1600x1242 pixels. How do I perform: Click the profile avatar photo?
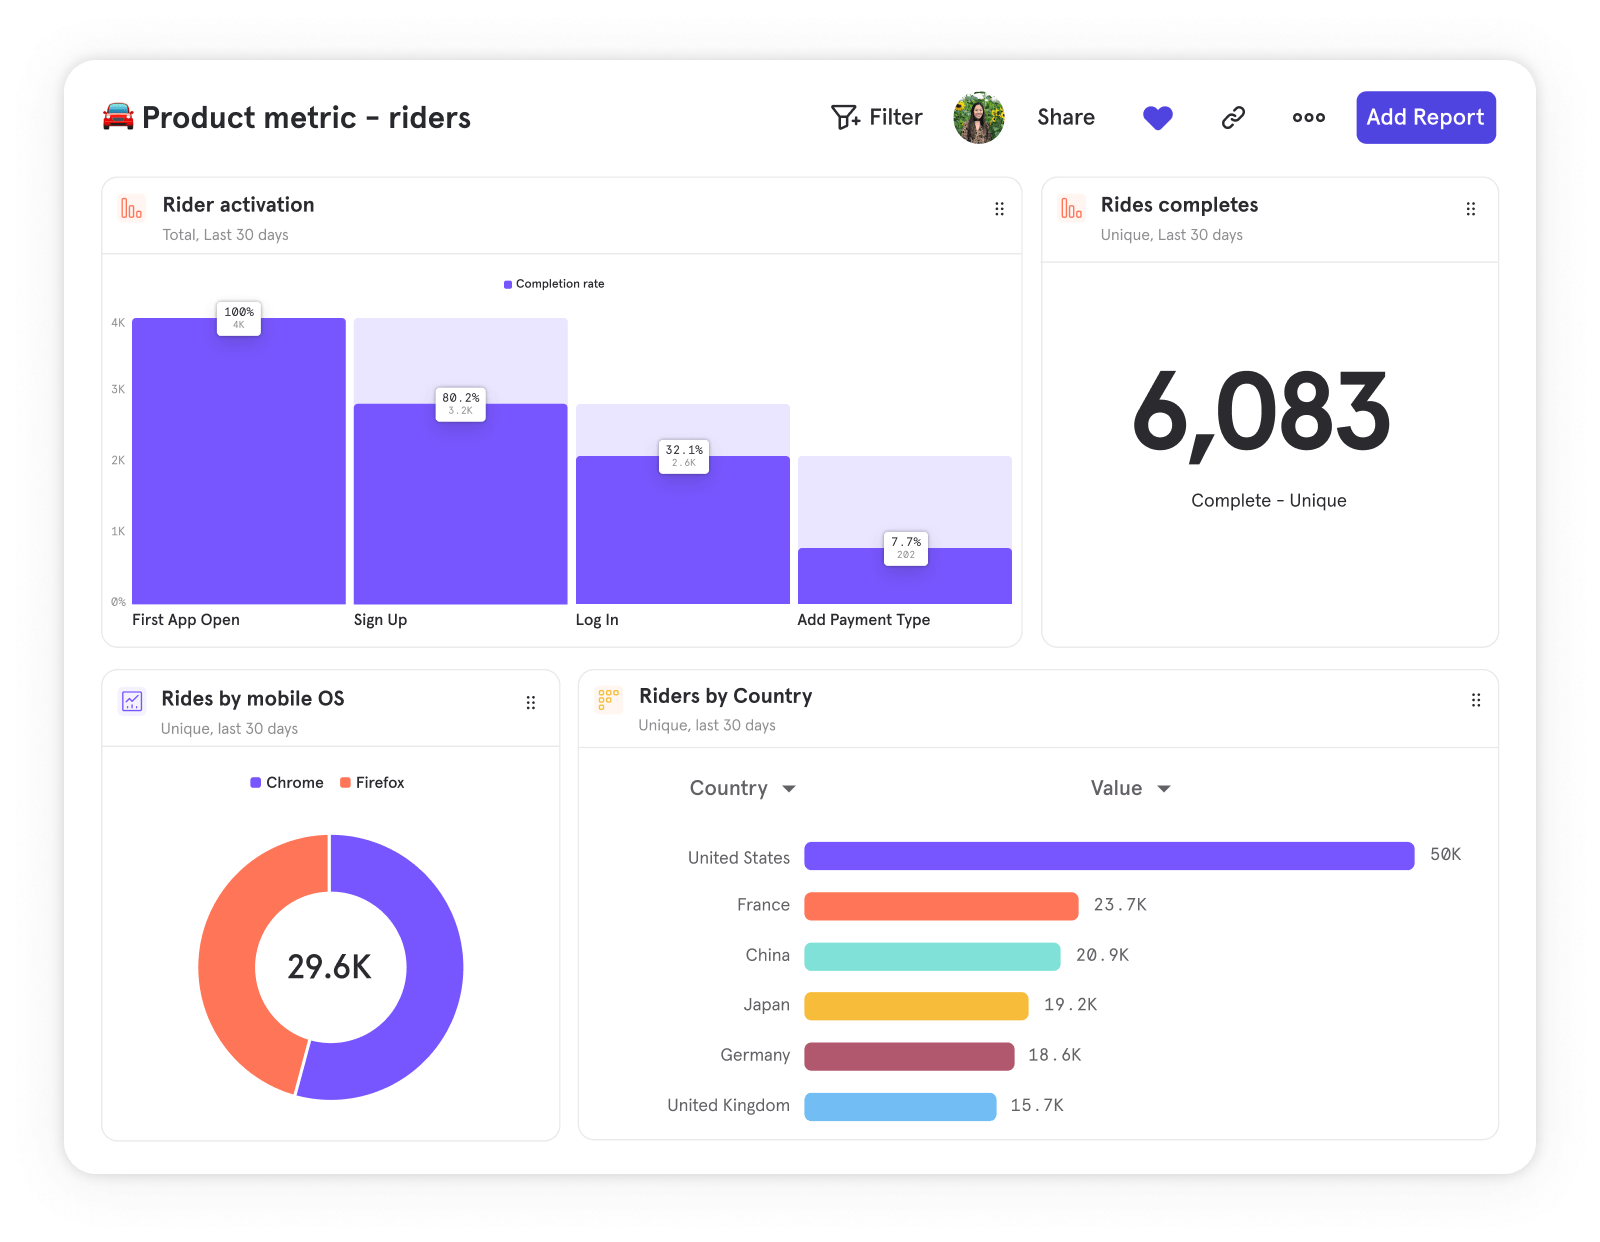pyautogui.click(x=978, y=117)
